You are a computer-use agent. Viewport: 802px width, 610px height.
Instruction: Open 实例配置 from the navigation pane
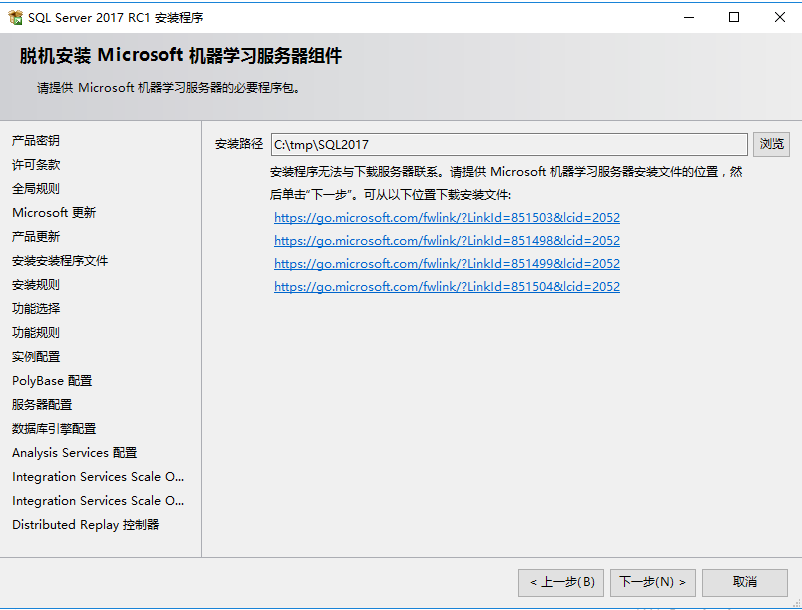(x=34, y=357)
